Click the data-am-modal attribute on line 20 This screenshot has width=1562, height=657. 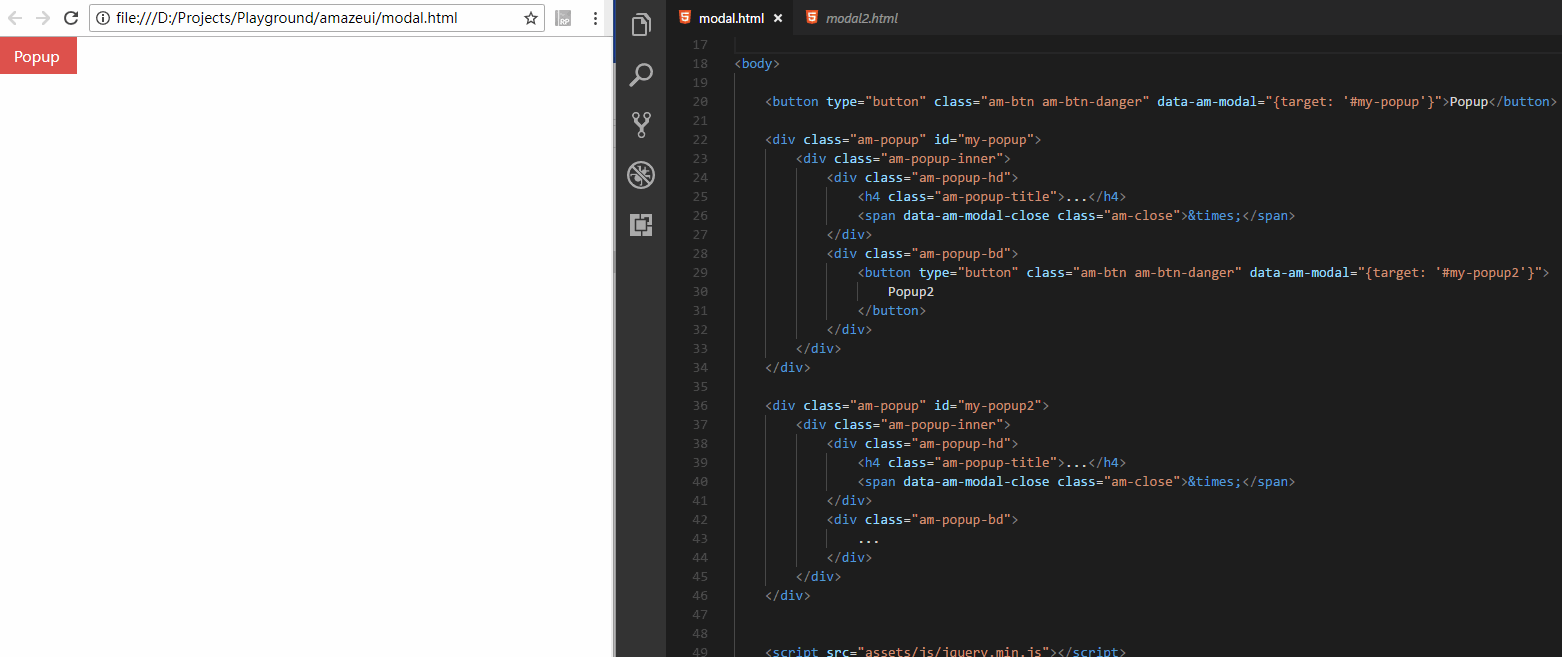click(1207, 101)
